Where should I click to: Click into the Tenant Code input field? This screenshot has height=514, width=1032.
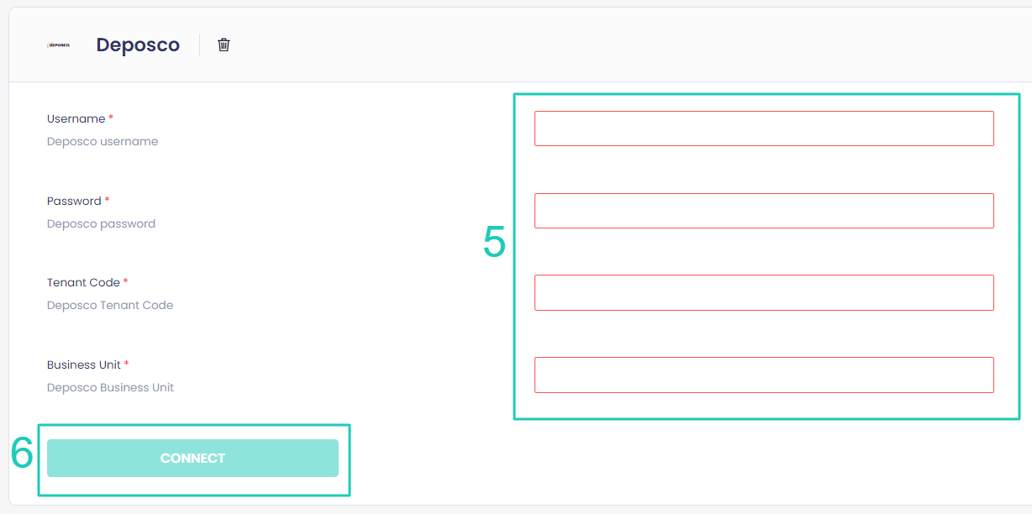(763, 292)
